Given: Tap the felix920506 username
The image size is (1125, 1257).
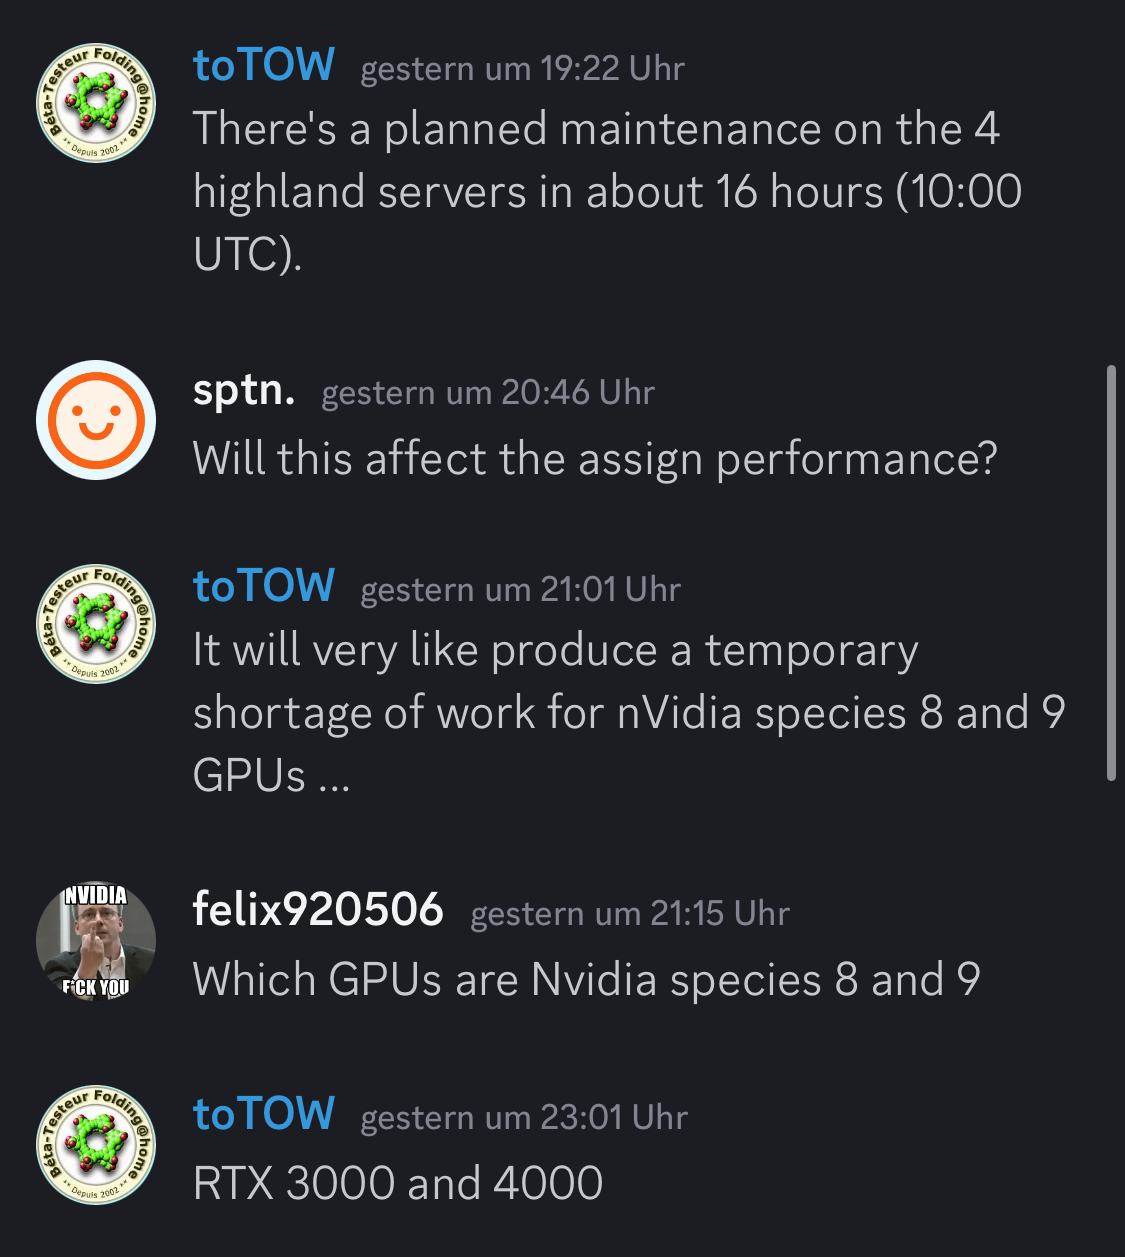Looking at the screenshot, I should 317,910.
